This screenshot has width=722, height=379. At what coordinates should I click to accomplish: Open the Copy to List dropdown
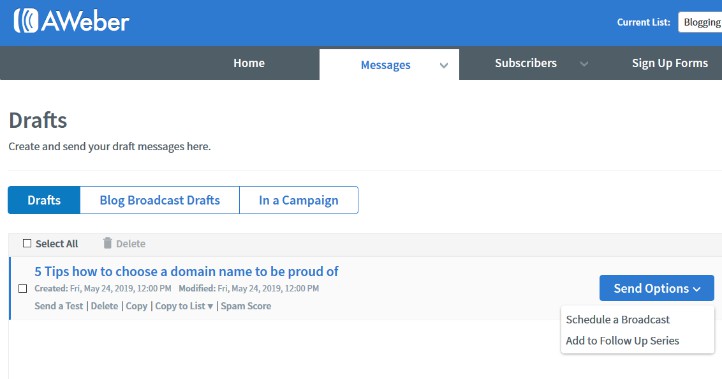pos(184,306)
